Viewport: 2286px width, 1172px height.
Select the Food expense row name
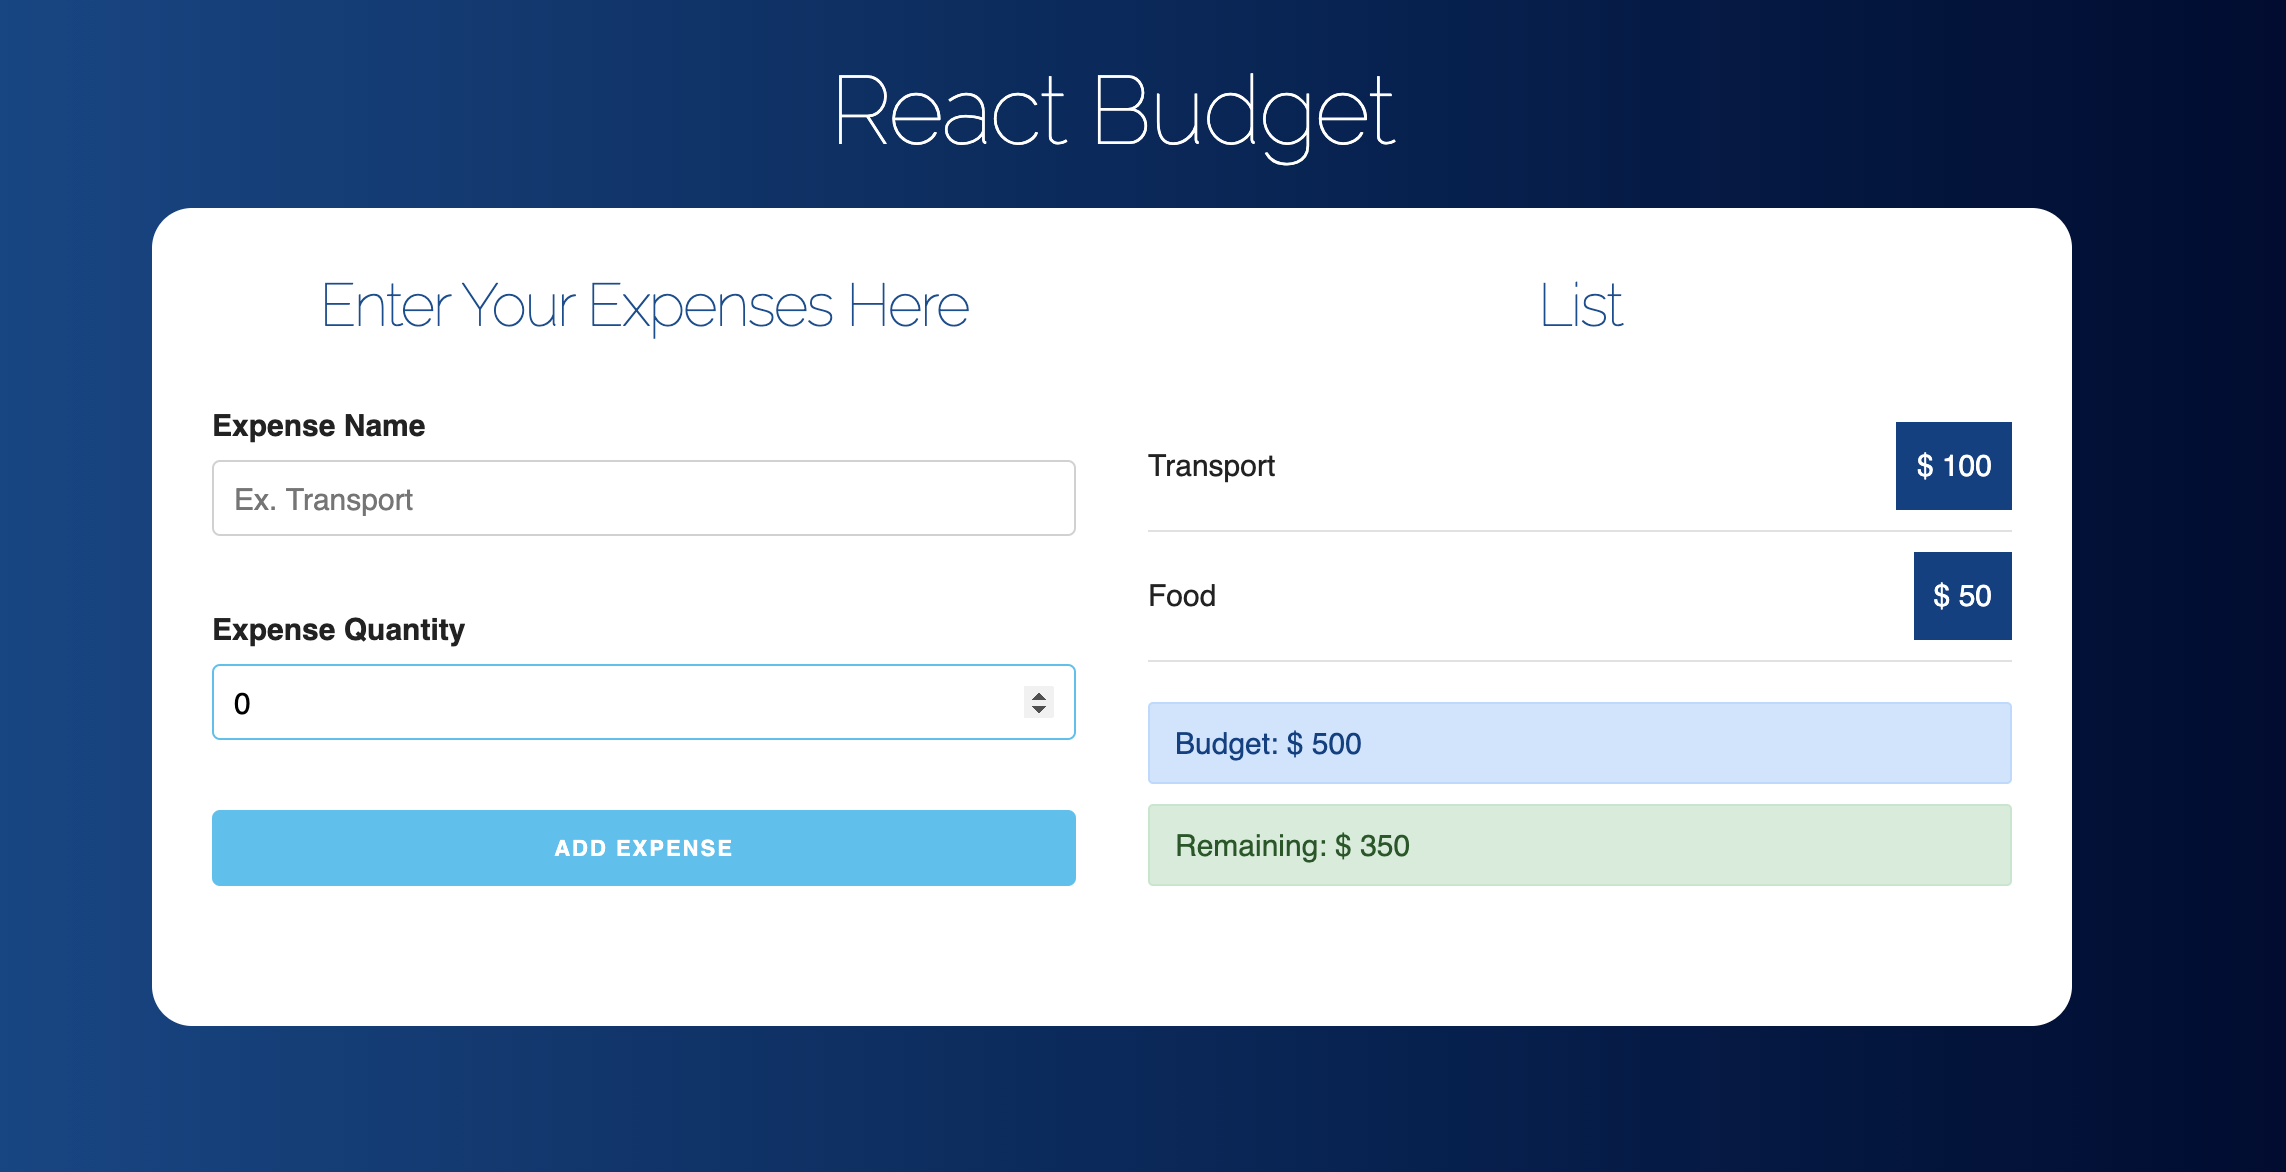[1182, 596]
